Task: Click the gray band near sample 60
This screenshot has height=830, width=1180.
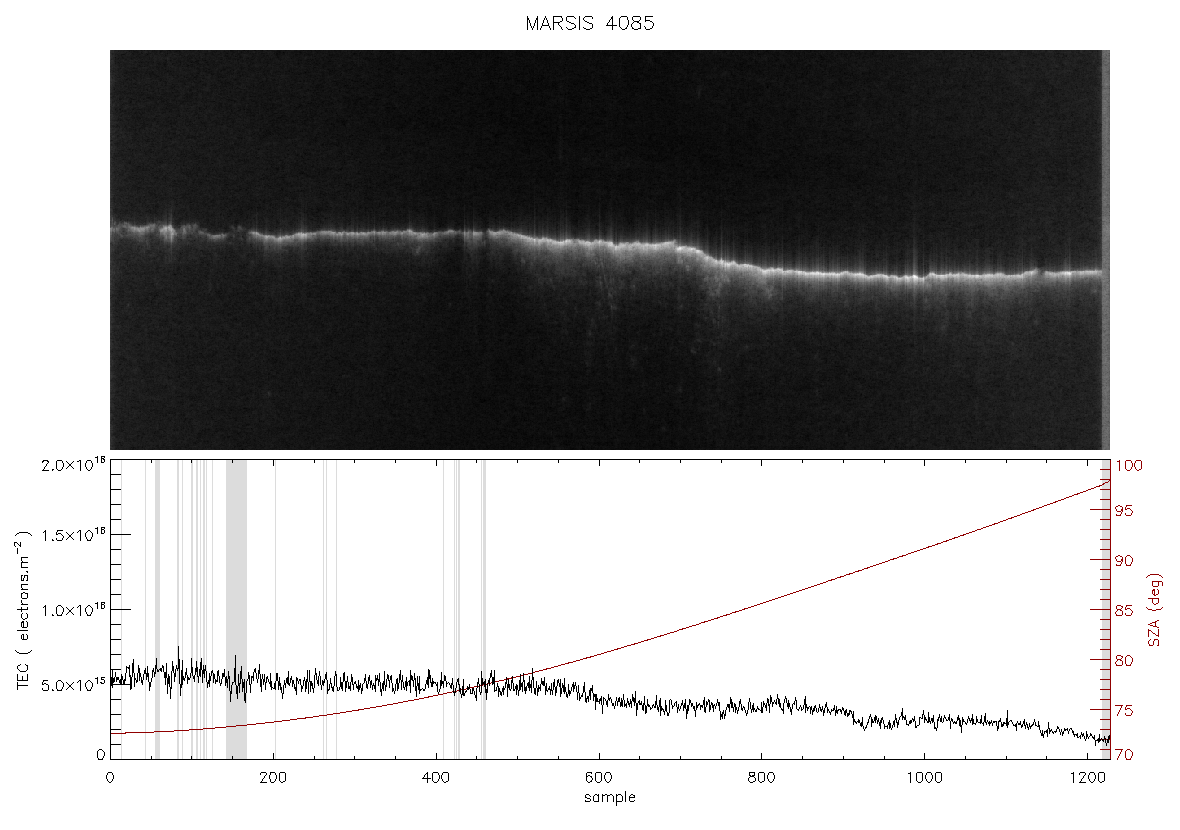Action: (157, 609)
